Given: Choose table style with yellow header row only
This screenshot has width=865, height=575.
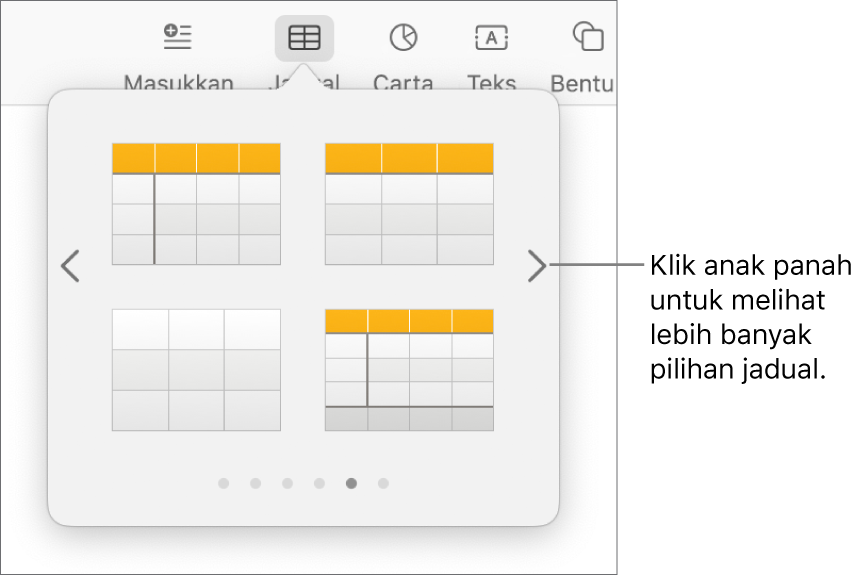Looking at the screenshot, I should pyautogui.click(x=409, y=204).
